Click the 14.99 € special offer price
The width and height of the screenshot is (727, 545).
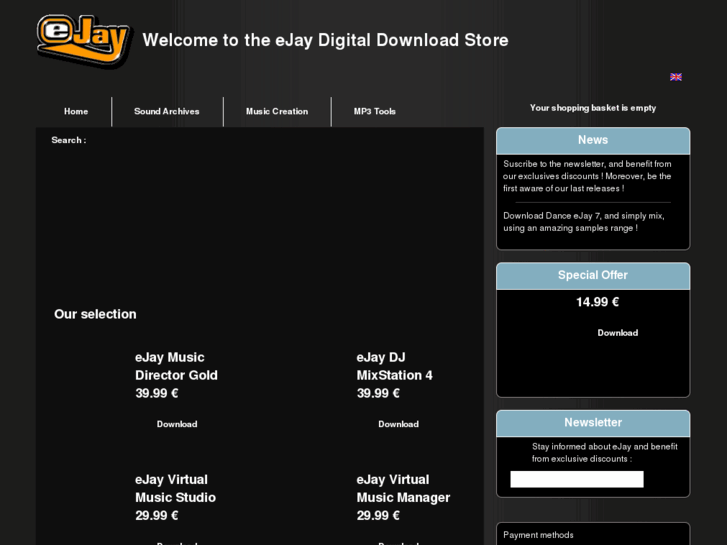597,302
